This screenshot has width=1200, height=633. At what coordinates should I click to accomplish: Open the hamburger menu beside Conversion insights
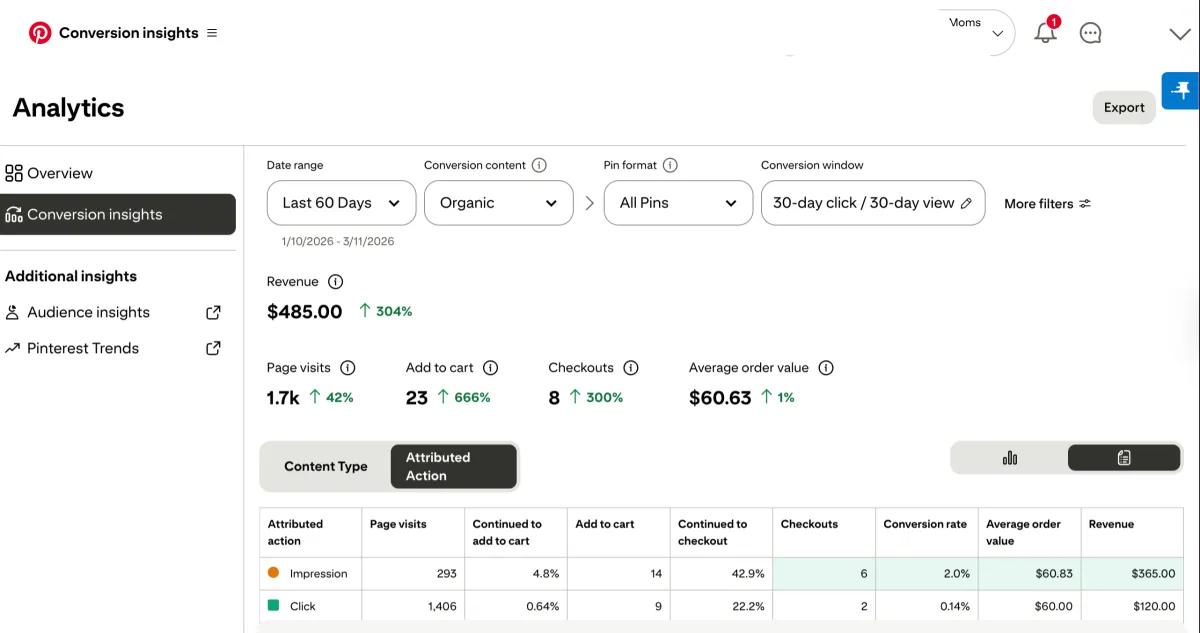pyautogui.click(x=212, y=33)
